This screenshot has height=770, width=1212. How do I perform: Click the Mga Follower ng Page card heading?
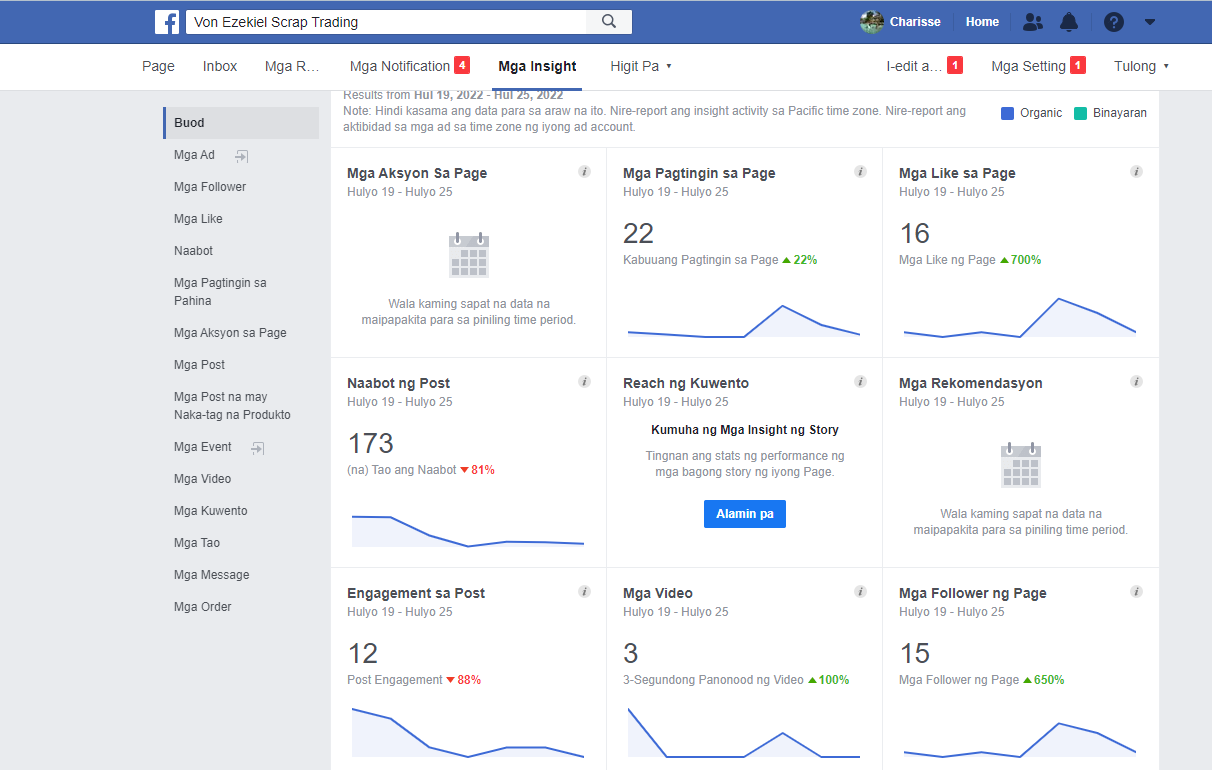pyautogui.click(x=973, y=593)
